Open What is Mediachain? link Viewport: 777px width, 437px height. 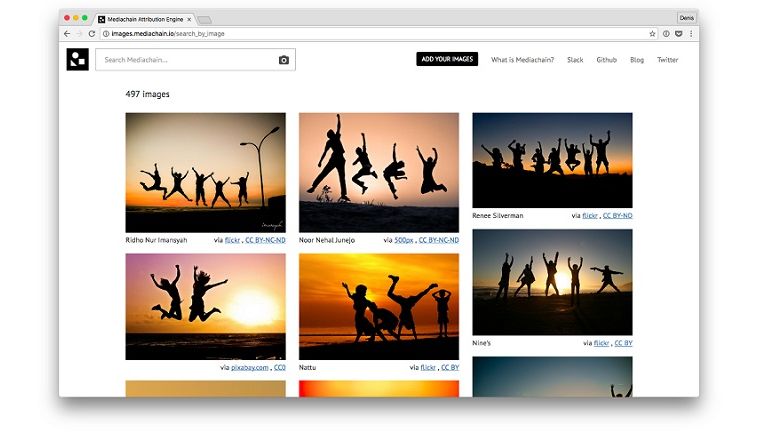tap(522, 59)
